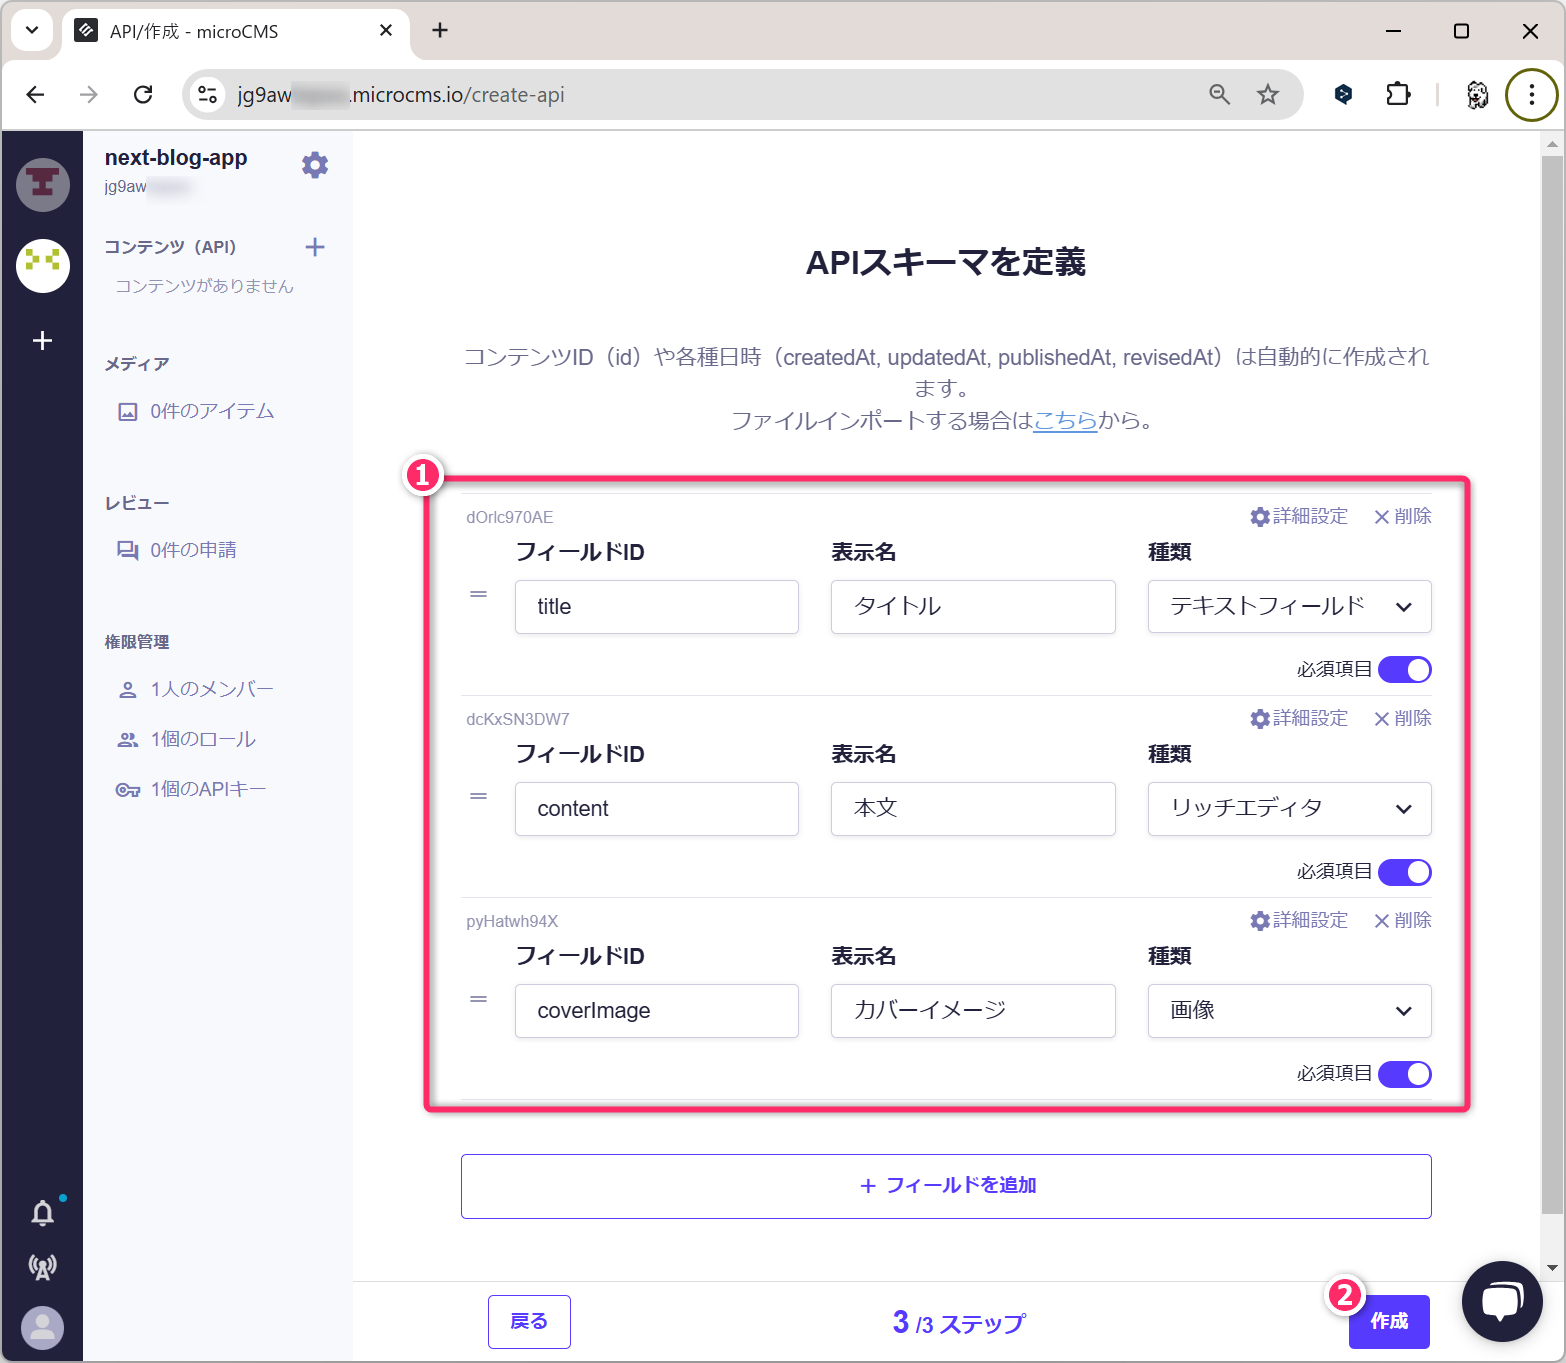Go to 0件のアイテム under メディア
This screenshot has width=1566, height=1363.
click(x=211, y=411)
